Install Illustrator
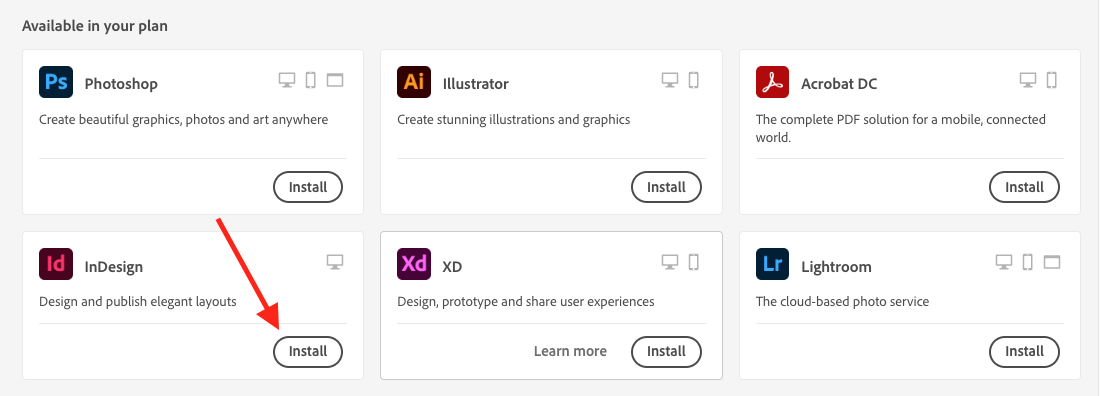Screen dimensions: 1100x396 [x=666, y=187]
